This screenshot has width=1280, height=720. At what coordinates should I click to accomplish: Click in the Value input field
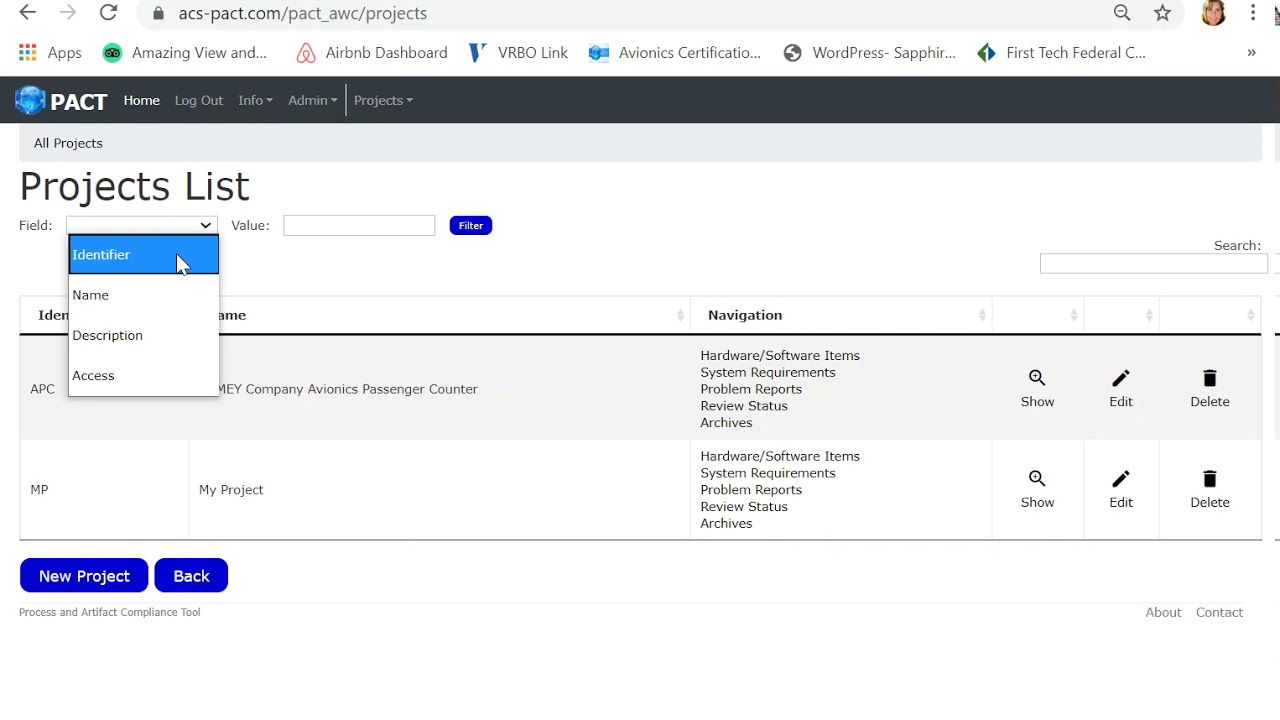pyautogui.click(x=359, y=225)
